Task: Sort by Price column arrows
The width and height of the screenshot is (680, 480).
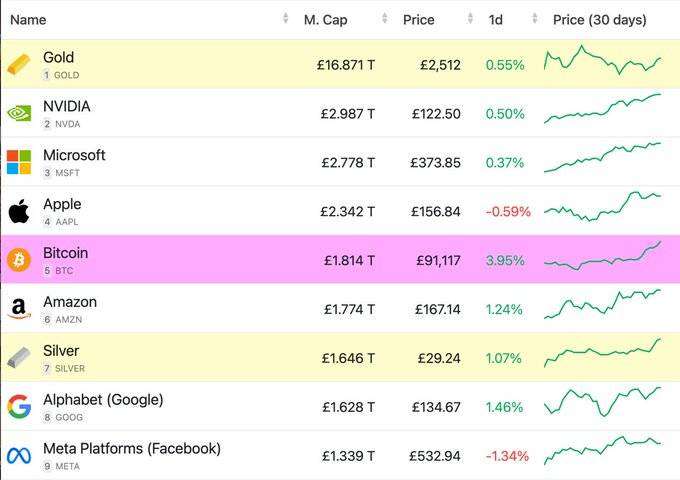Action: pos(470,20)
